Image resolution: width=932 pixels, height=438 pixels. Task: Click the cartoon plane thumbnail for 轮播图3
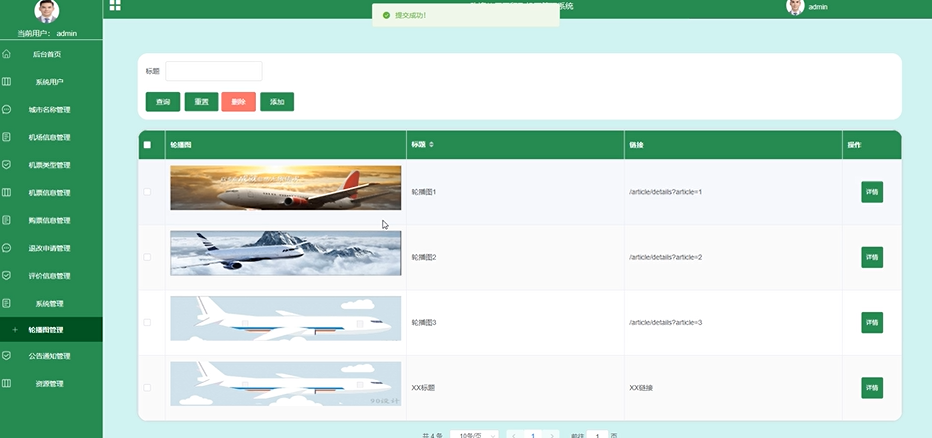point(286,319)
